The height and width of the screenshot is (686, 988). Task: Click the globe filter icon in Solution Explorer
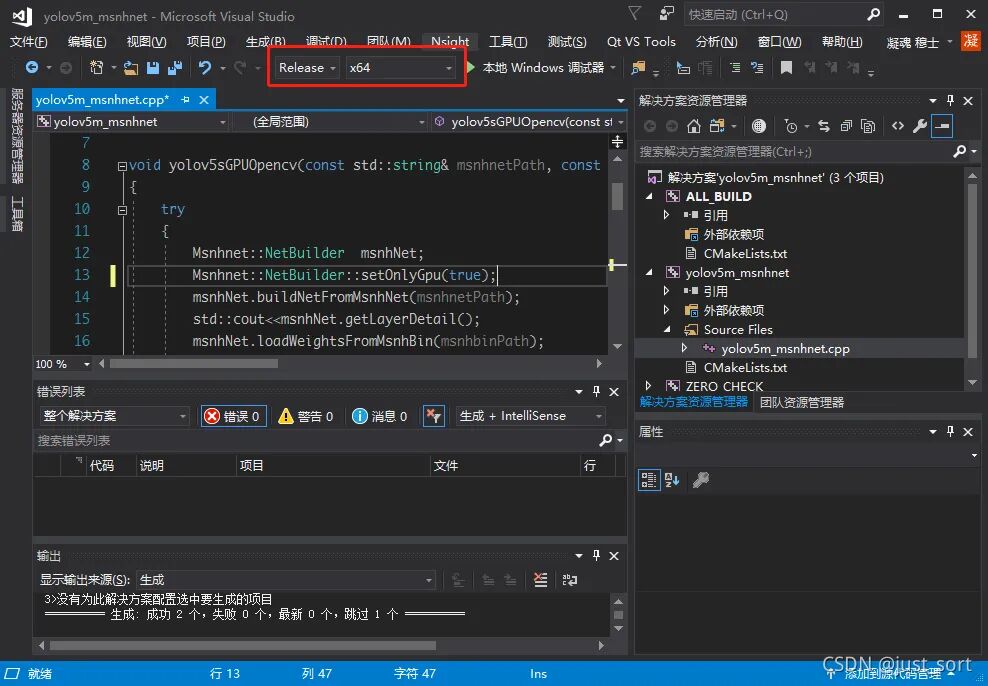759,126
